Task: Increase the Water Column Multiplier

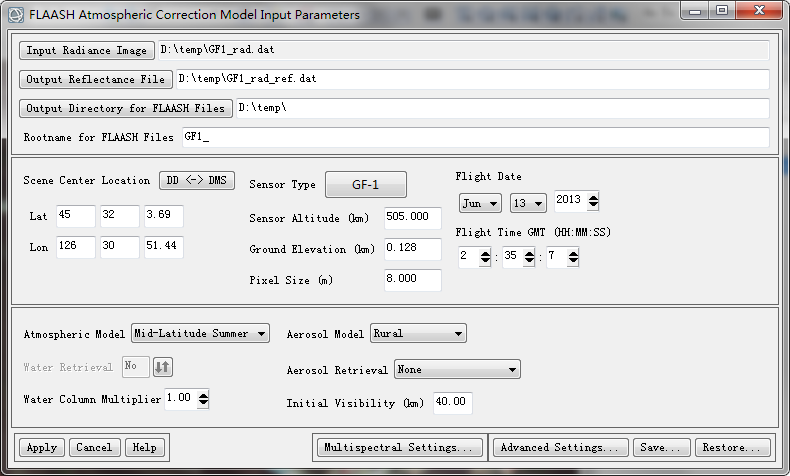Action: (203, 395)
